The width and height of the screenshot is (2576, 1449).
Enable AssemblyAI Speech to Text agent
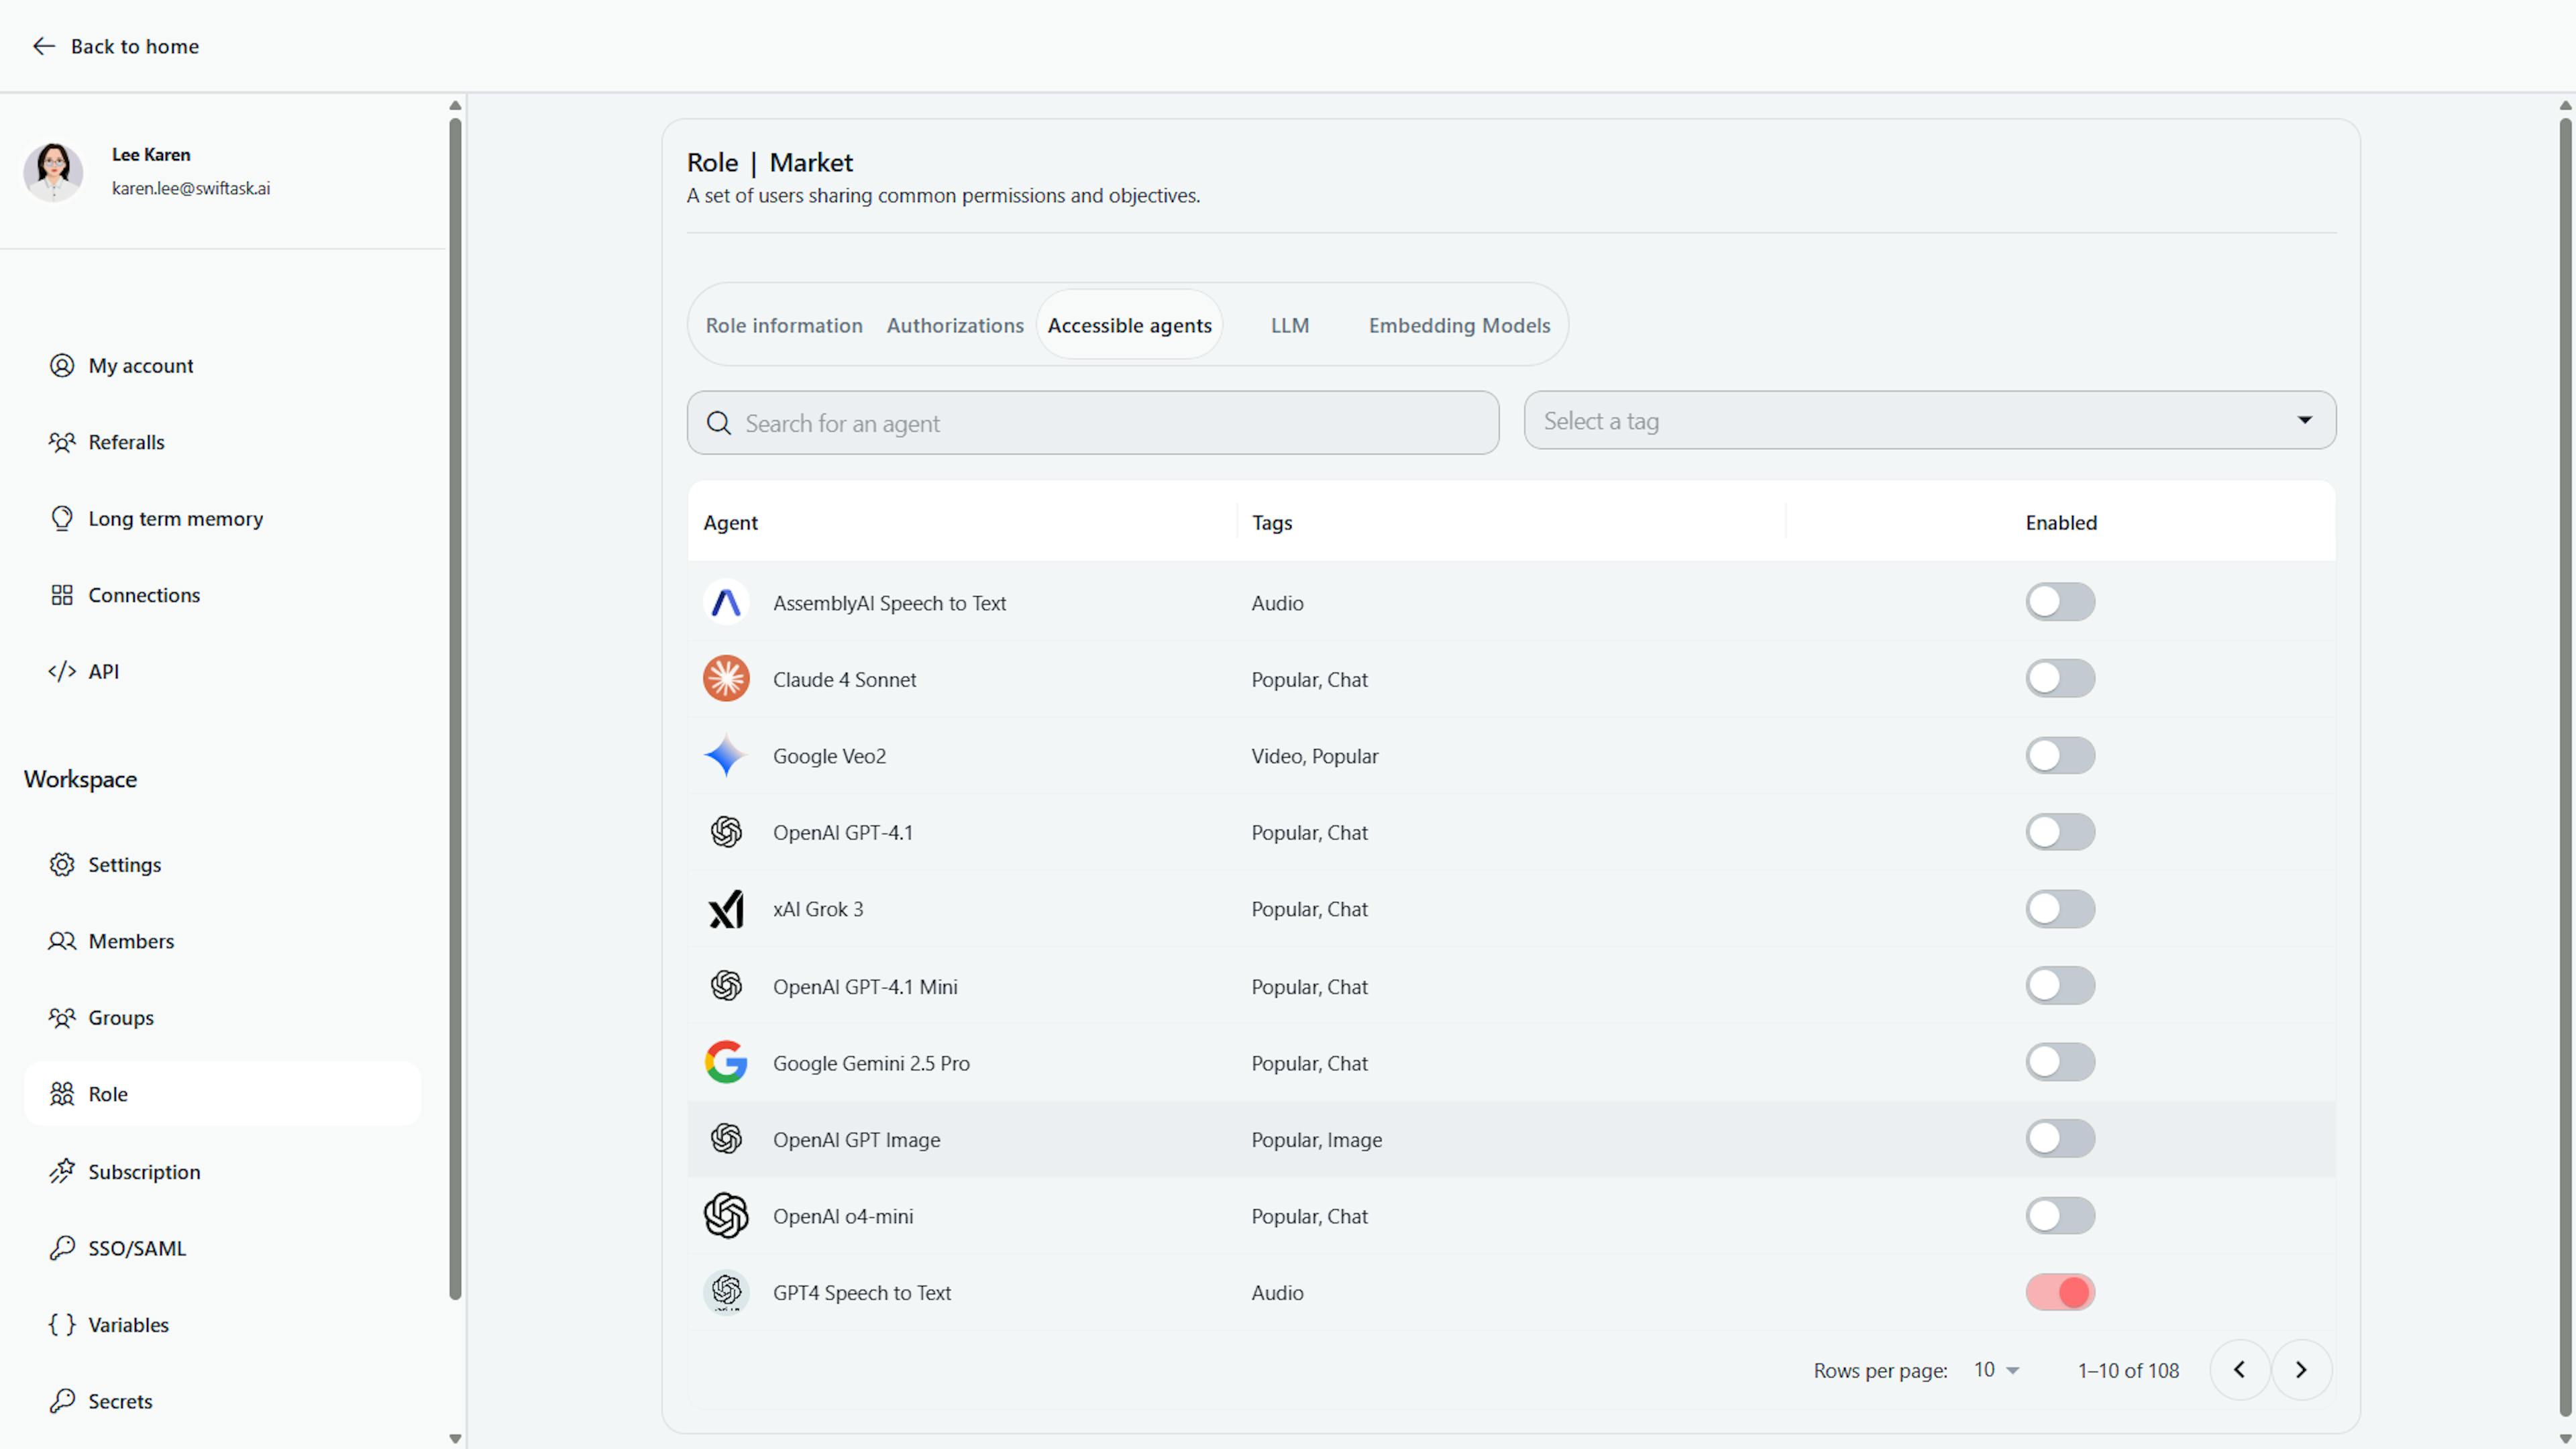pos(2060,602)
